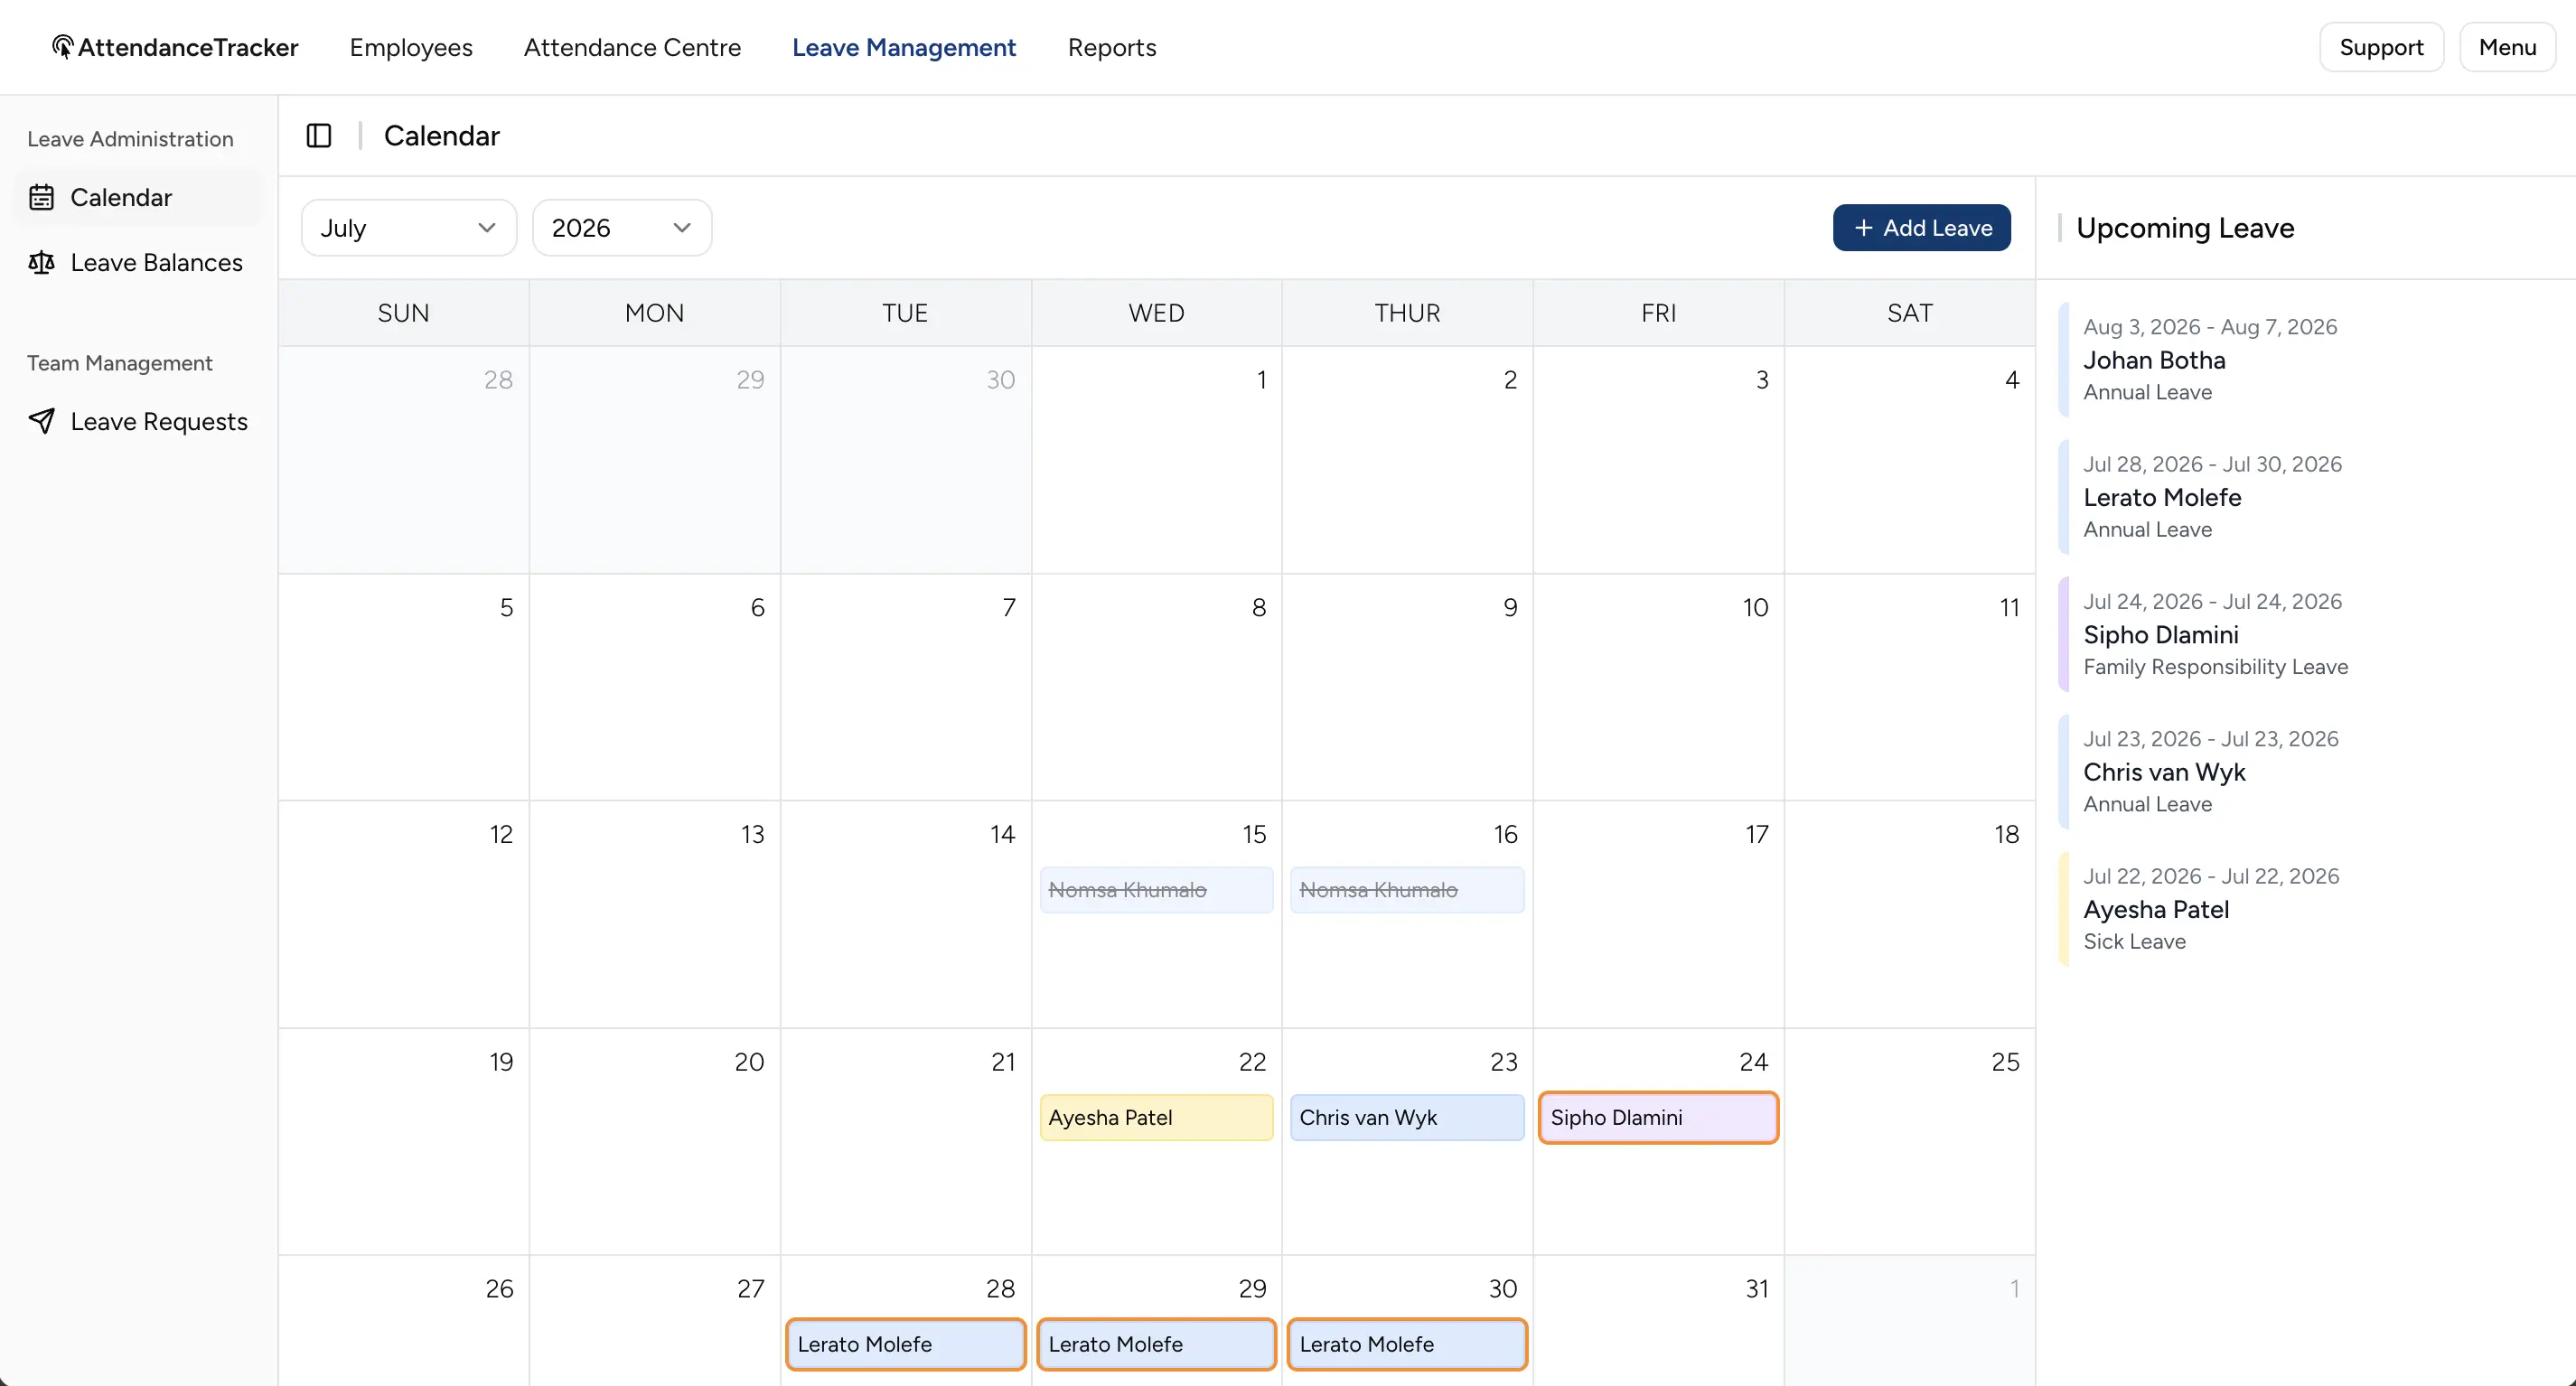Click the greyed June 28 day cell
Screen dimensions: 2576x1386
click(x=404, y=460)
